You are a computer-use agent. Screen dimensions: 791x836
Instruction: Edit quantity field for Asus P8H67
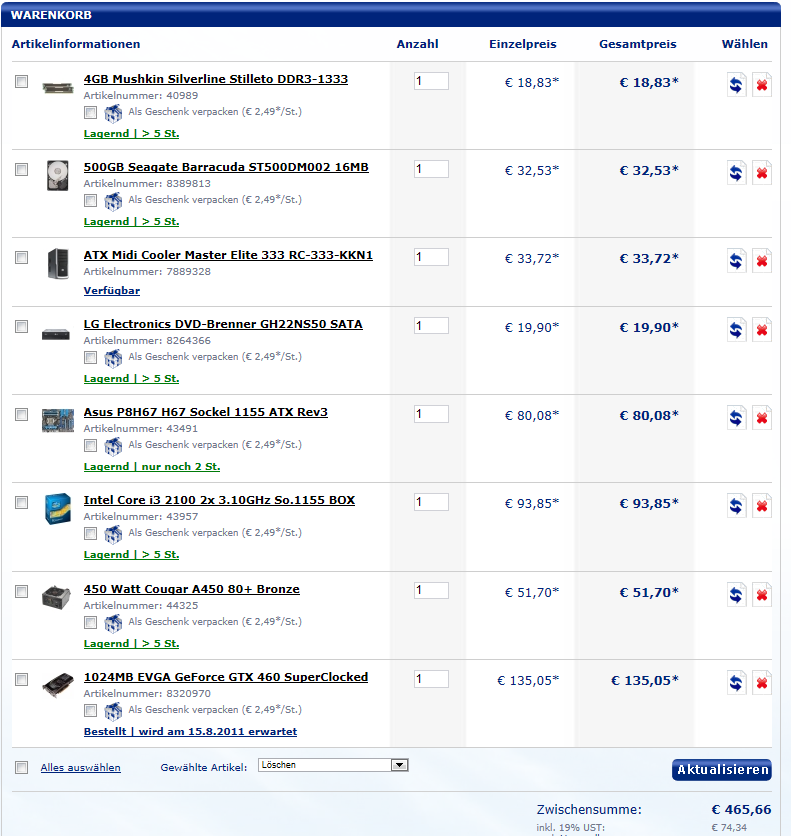pyautogui.click(x=431, y=414)
